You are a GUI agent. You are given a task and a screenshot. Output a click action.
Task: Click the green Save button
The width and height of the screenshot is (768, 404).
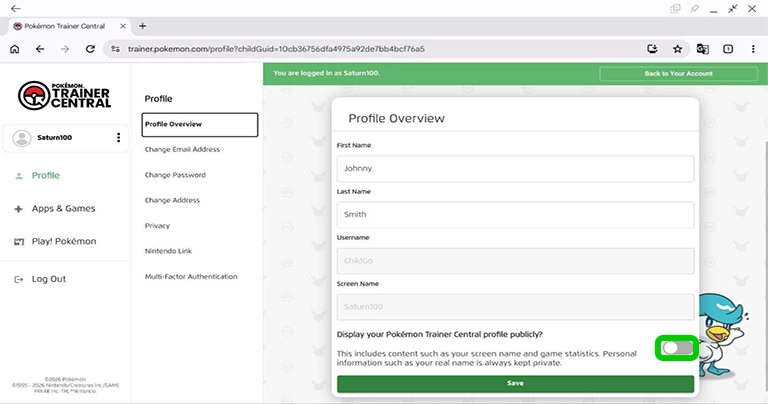coord(515,383)
